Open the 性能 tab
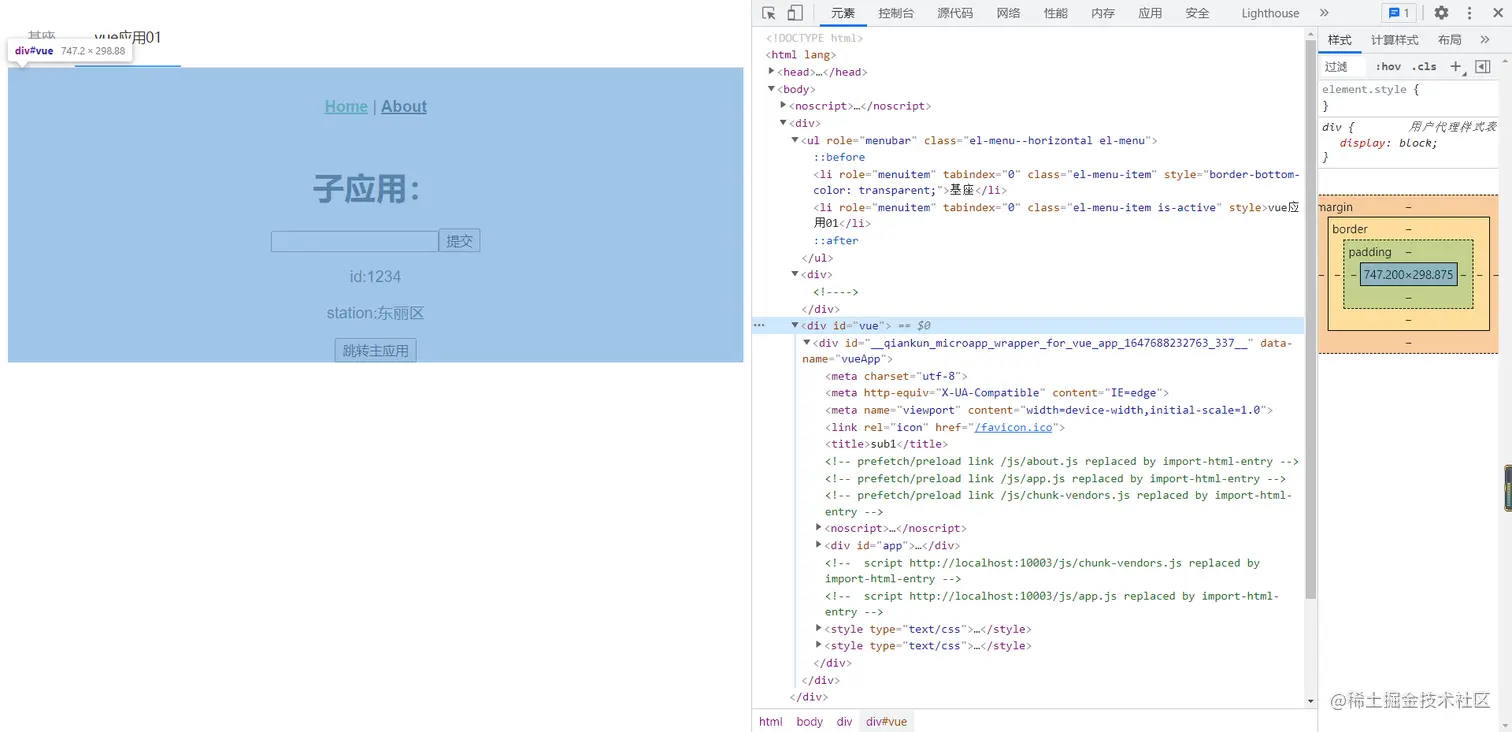This screenshot has height=732, width=1512. [1055, 13]
